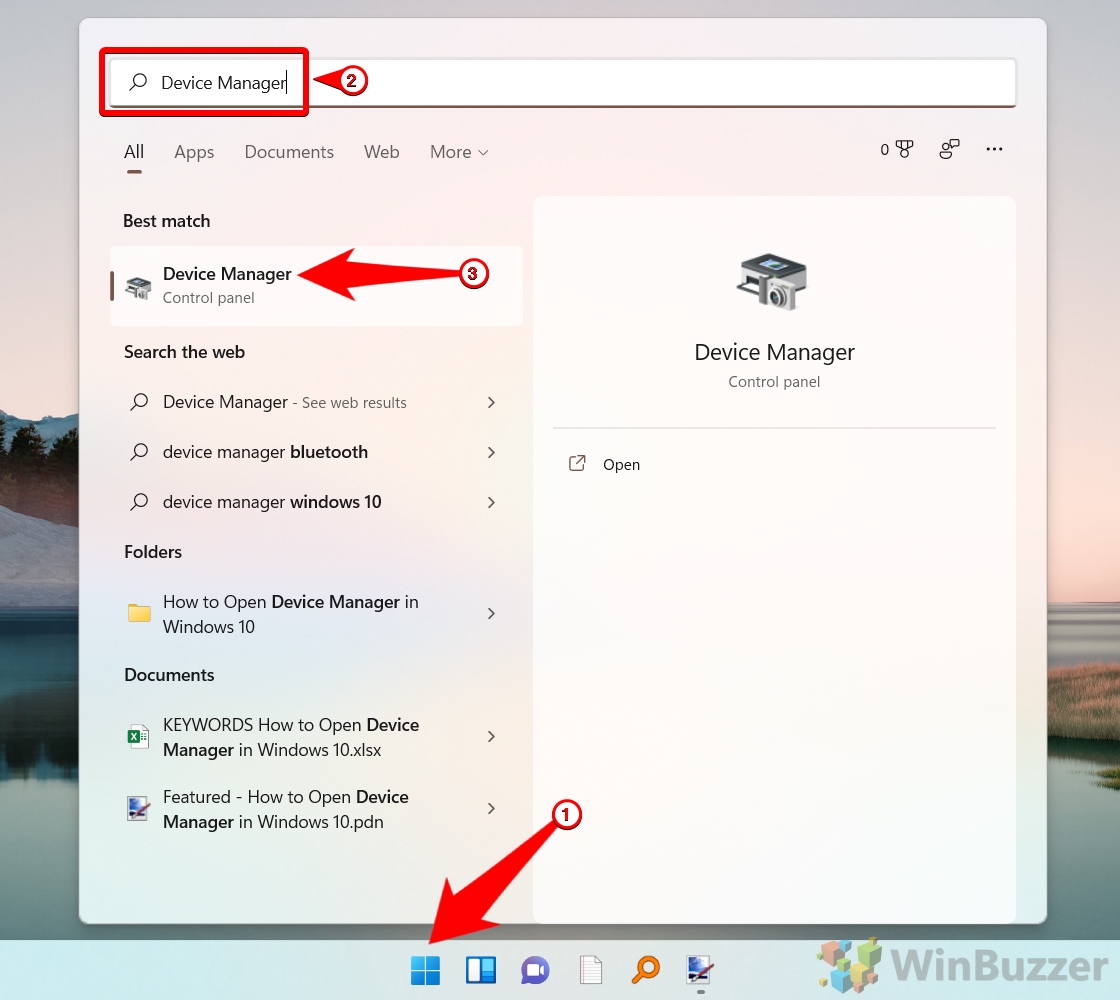Image resolution: width=1120 pixels, height=1000 pixels.
Task: Expand arrow for Featured pdn document
Action: tap(491, 809)
